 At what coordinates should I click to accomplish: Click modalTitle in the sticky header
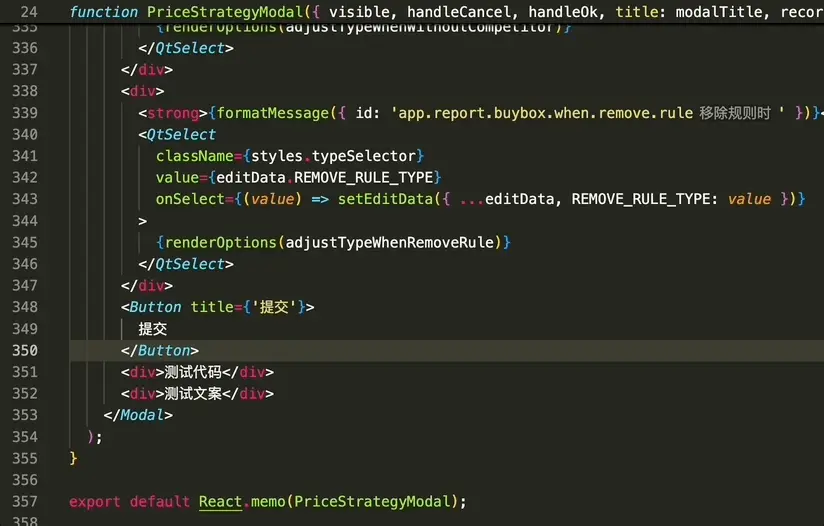coord(719,12)
